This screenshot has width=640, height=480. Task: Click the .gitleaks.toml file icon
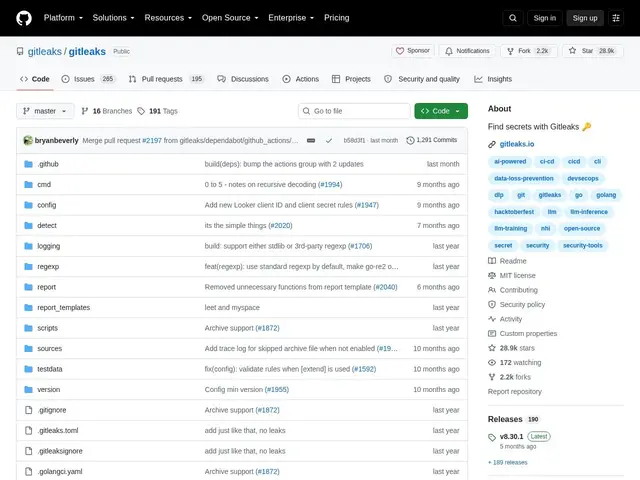tap(28, 431)
